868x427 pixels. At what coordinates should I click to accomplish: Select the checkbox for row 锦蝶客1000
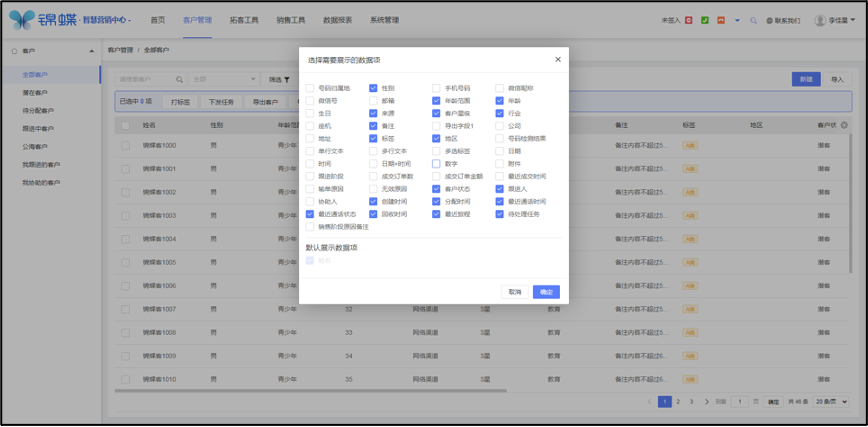click(x=126, y=145)
